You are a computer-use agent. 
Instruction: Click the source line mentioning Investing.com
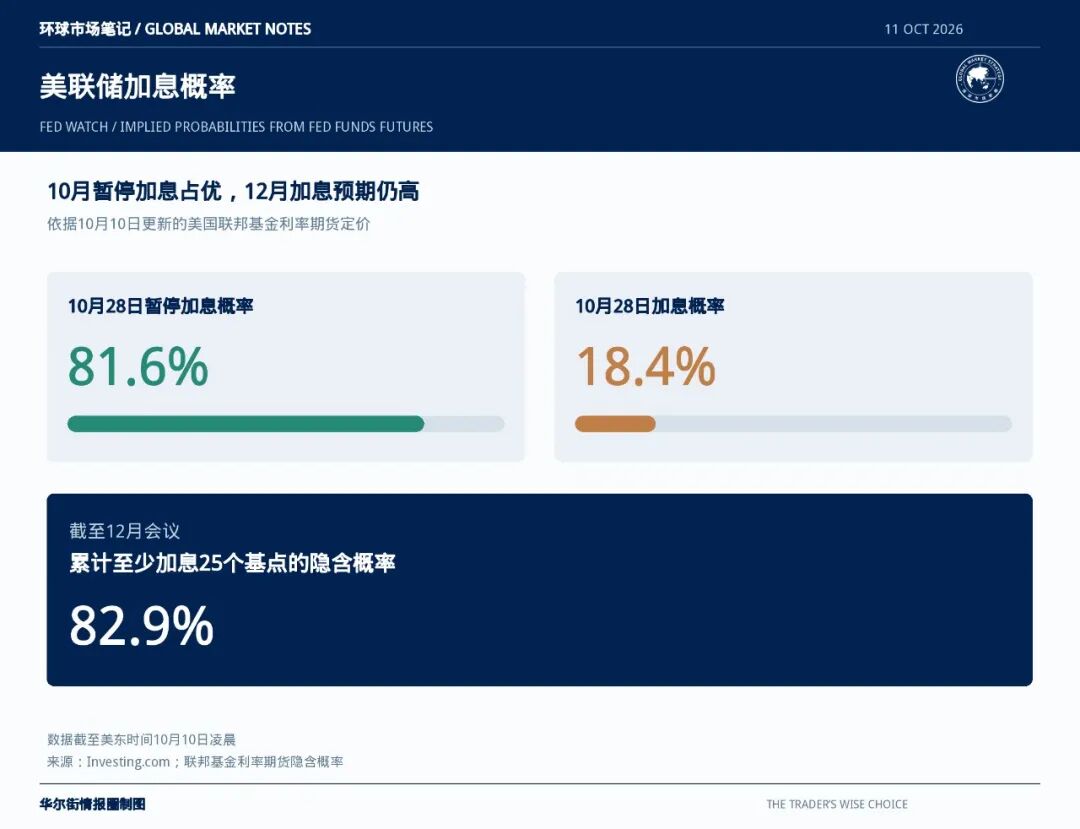point(195,762)
